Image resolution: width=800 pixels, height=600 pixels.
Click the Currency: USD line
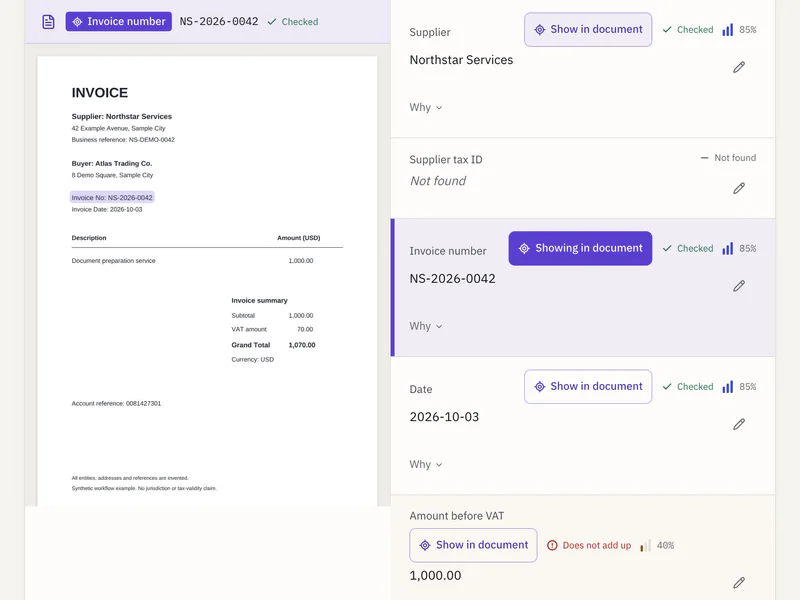pos(253,359)
